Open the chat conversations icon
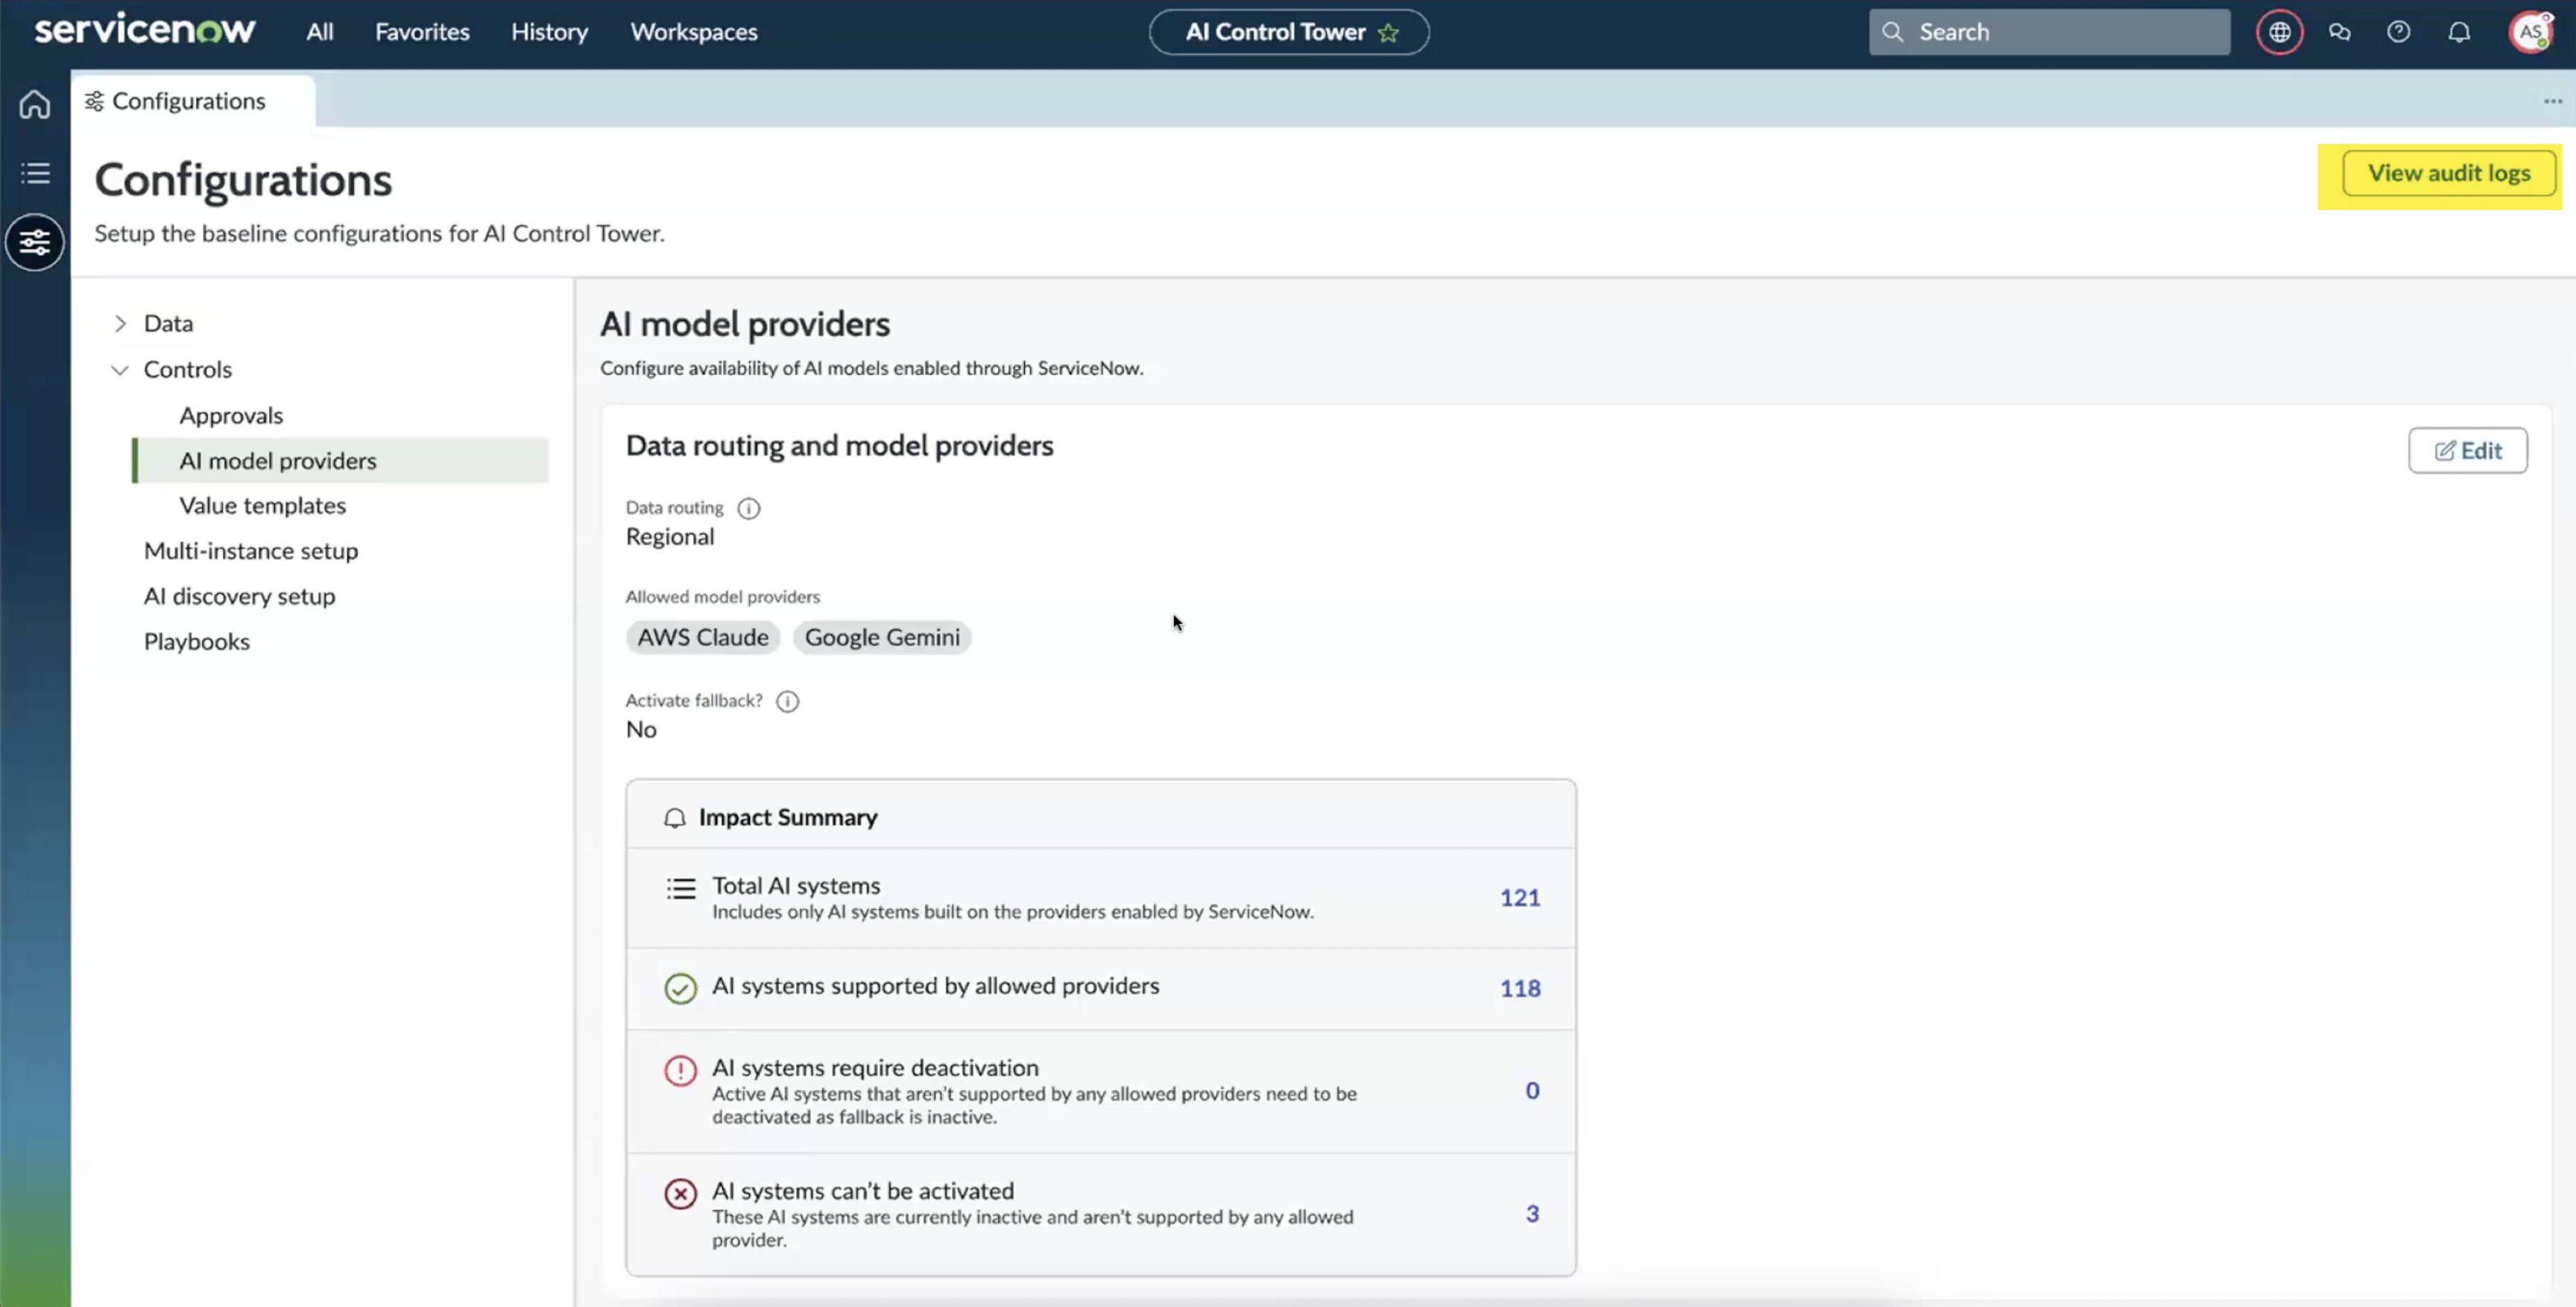2576x1307 pixels. pos(2339,32)
